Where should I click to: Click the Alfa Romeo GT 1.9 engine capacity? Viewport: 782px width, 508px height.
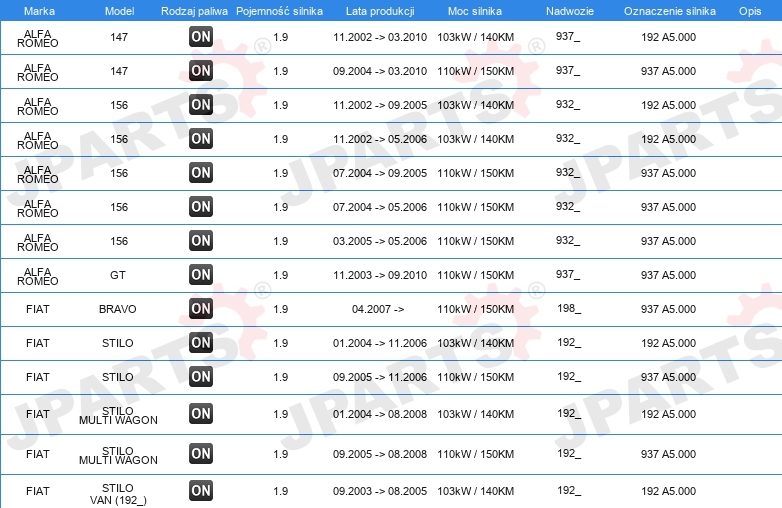point(281,275)
